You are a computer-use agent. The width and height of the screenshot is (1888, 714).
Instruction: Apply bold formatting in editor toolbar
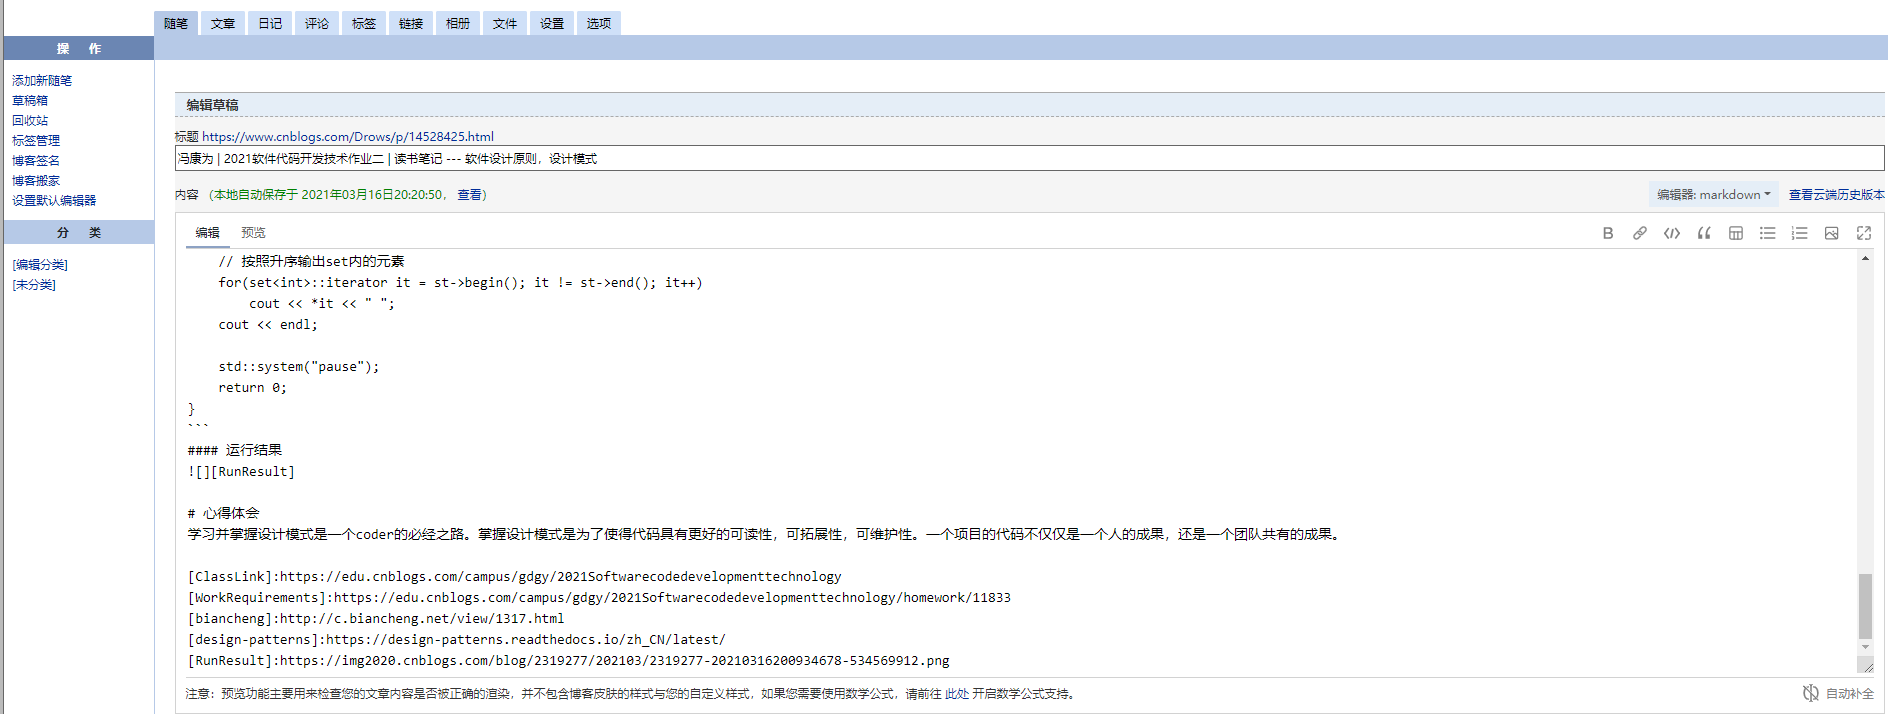(1607, 233)
